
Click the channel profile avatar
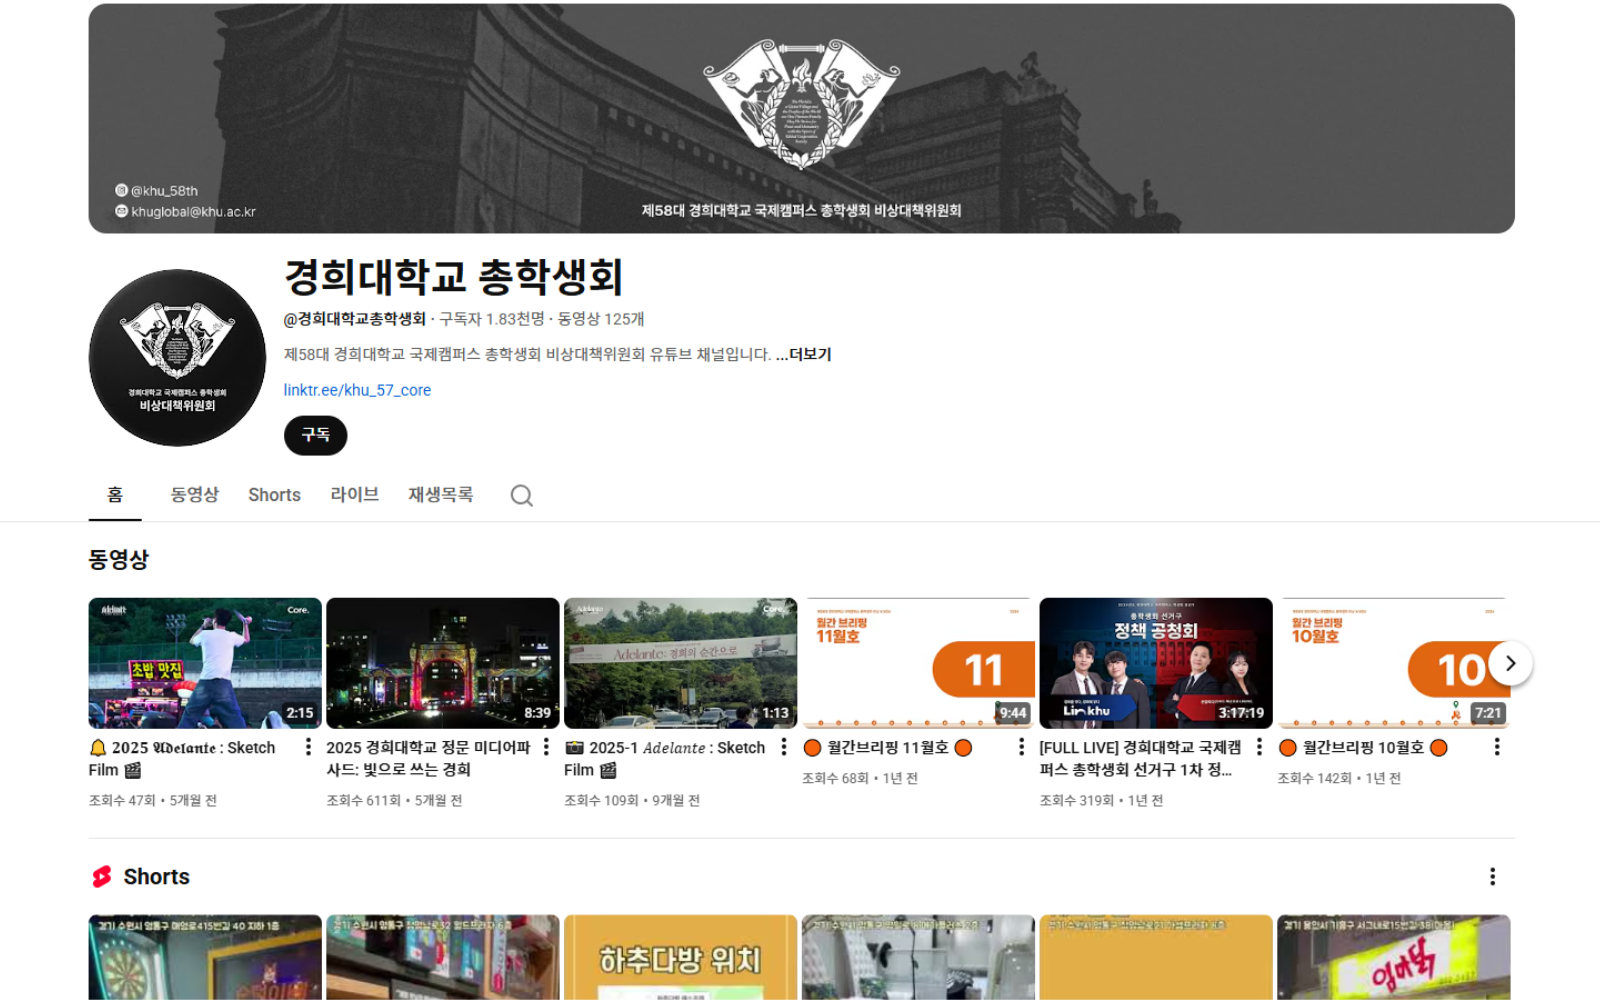(x=177, y=357)
